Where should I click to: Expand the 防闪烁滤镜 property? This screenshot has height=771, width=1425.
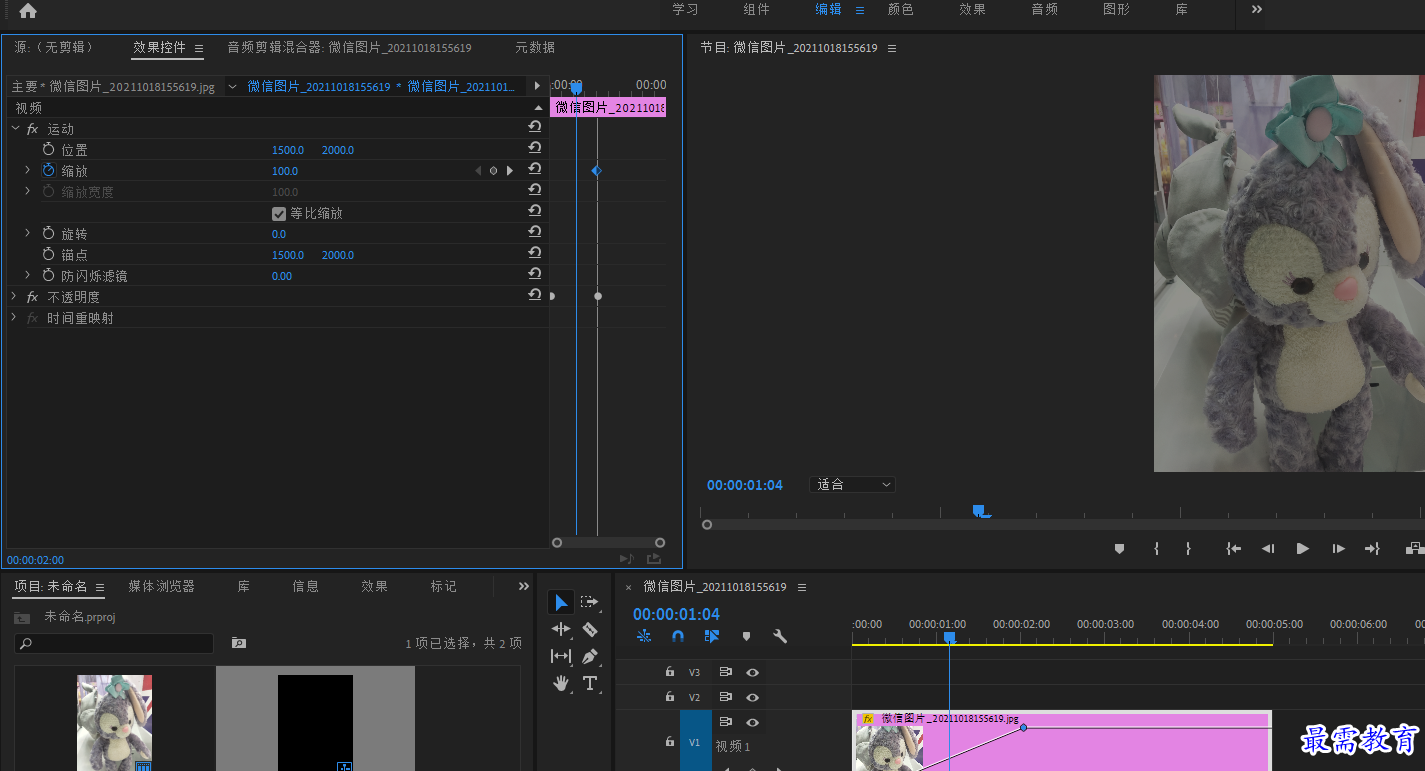point(28,275)
